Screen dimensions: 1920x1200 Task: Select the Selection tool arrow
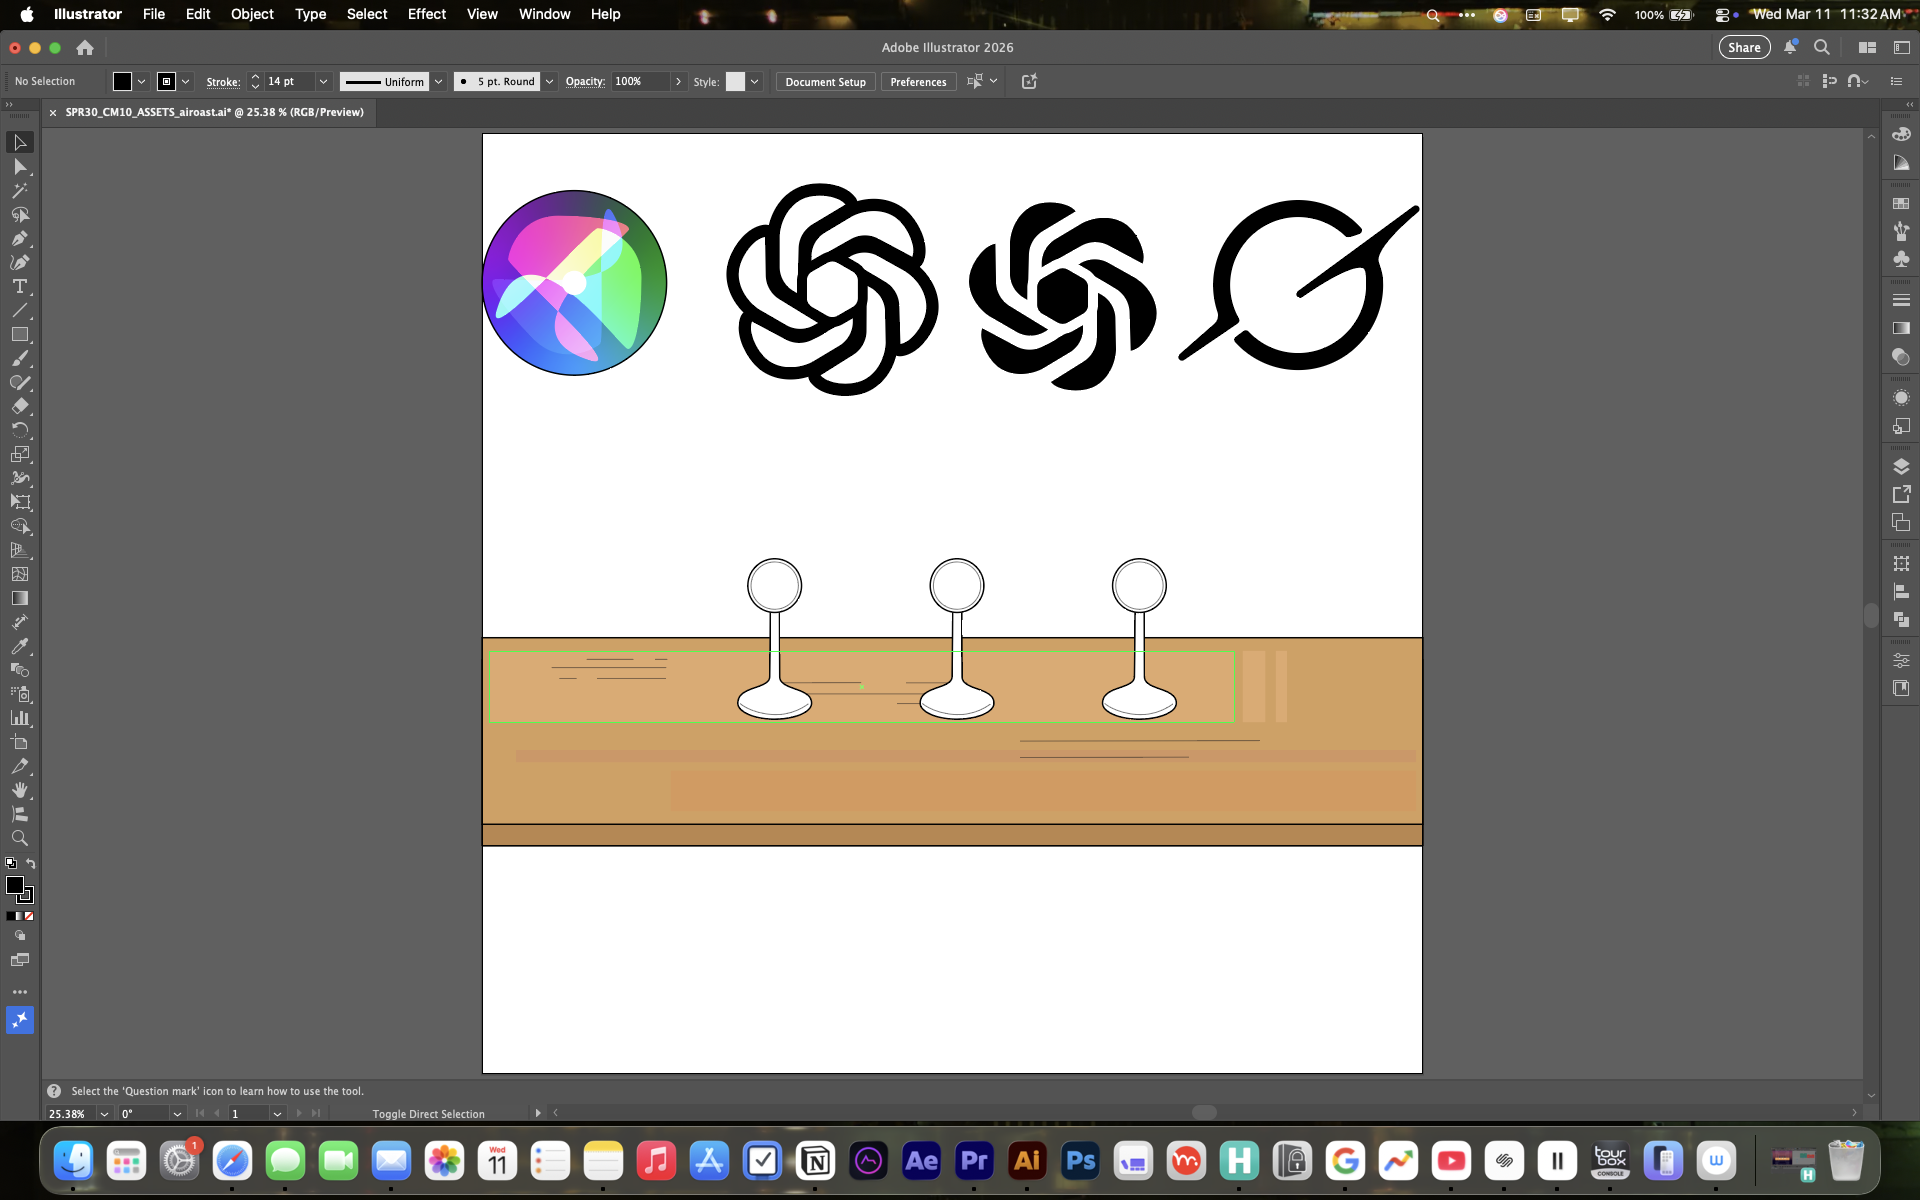point(20,143)
